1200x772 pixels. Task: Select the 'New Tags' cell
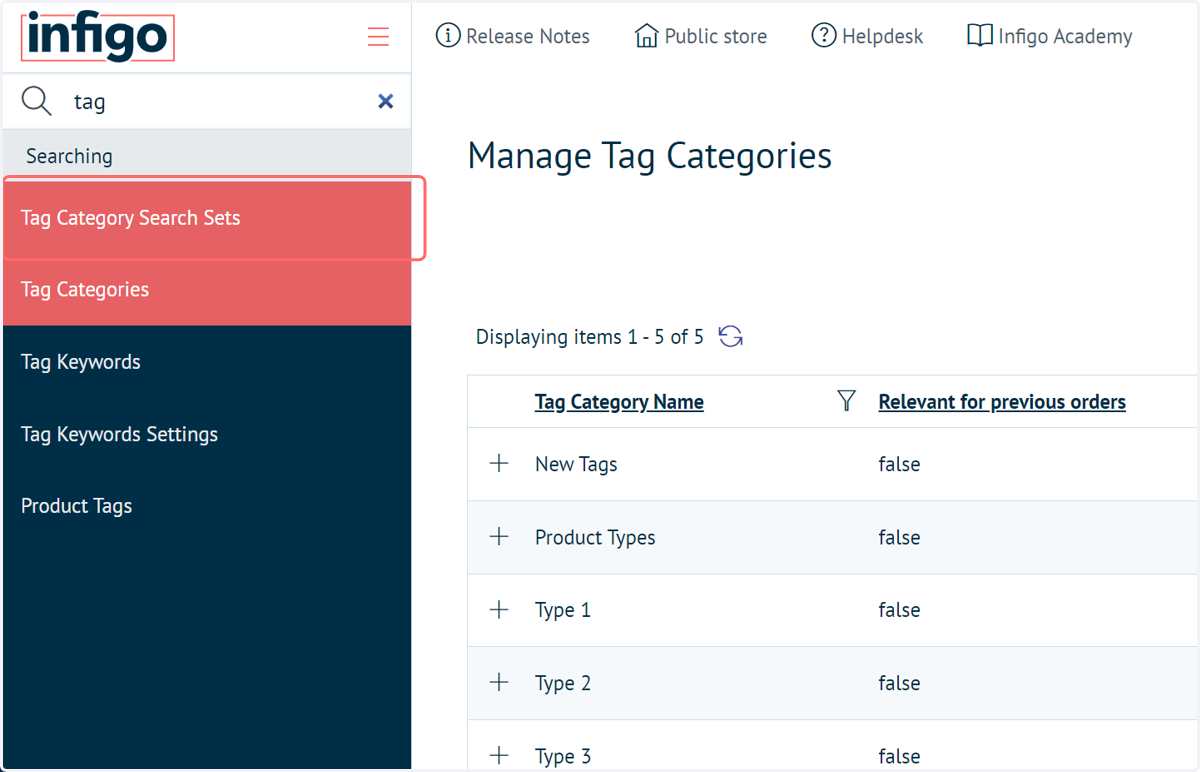click(x=576, y=464)
